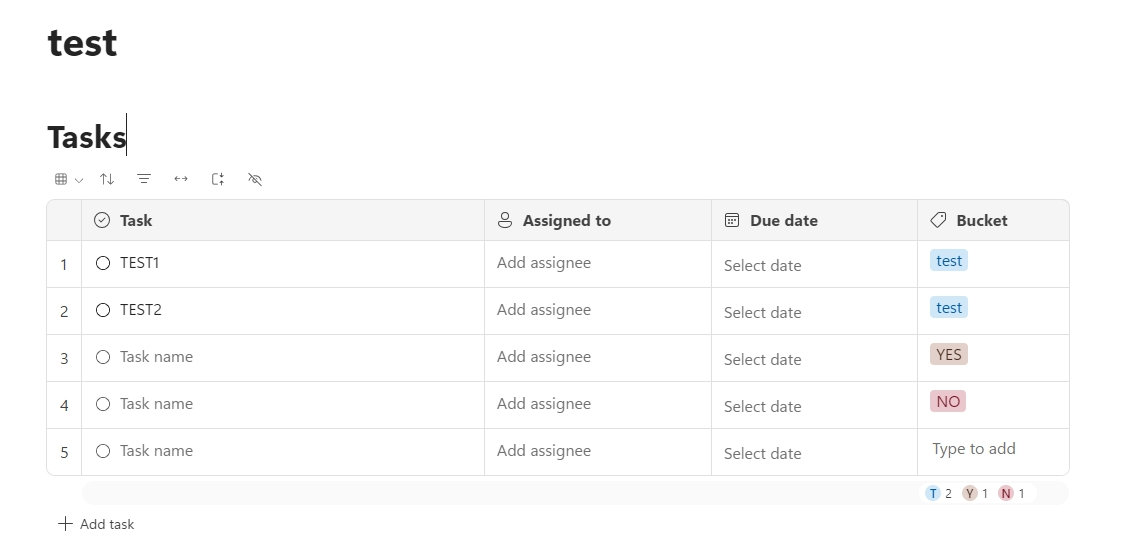Open the Task column header menu
This screenshot has height=558, width=1123.
136,220
